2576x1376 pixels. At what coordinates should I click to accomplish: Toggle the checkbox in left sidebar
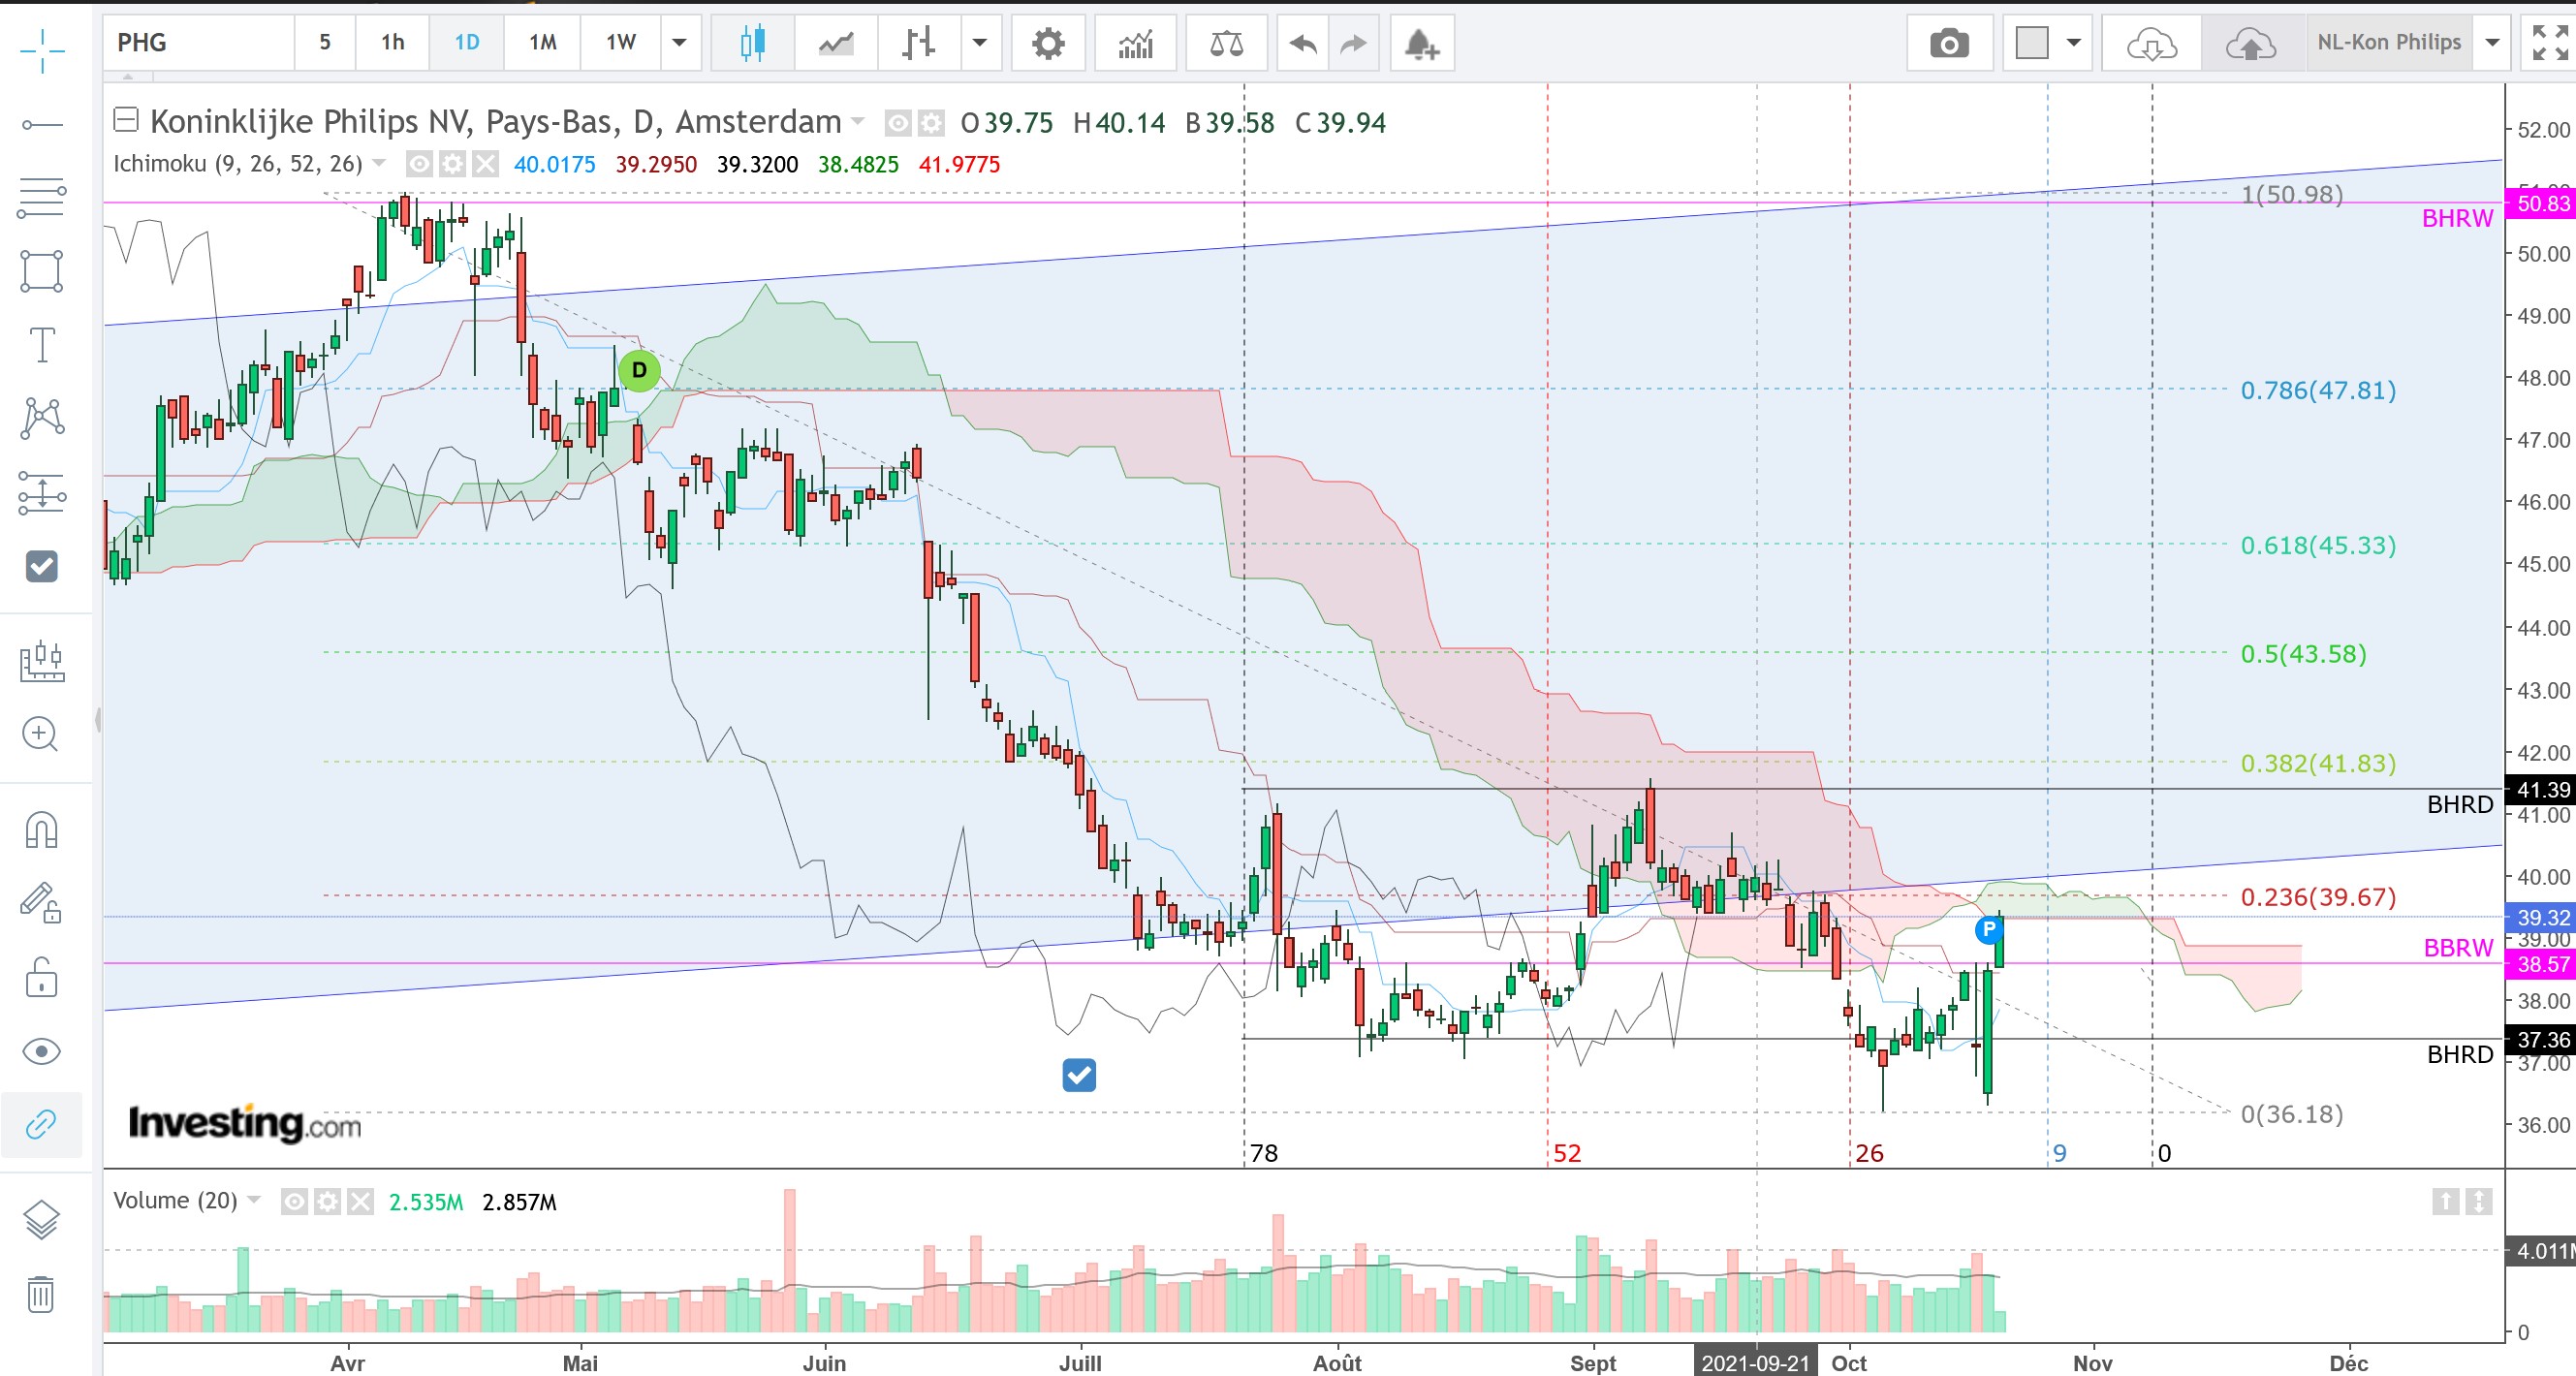(x=41, y=566)
